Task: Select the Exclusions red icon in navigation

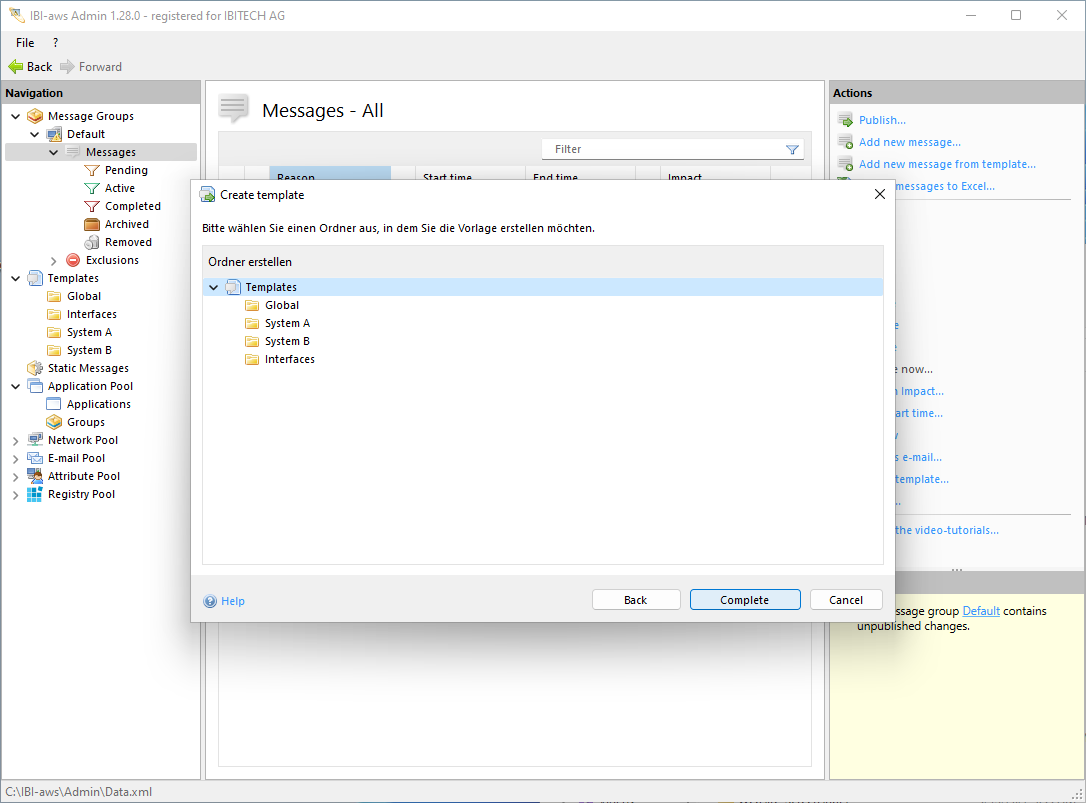Action: click(x=73, y=260)
